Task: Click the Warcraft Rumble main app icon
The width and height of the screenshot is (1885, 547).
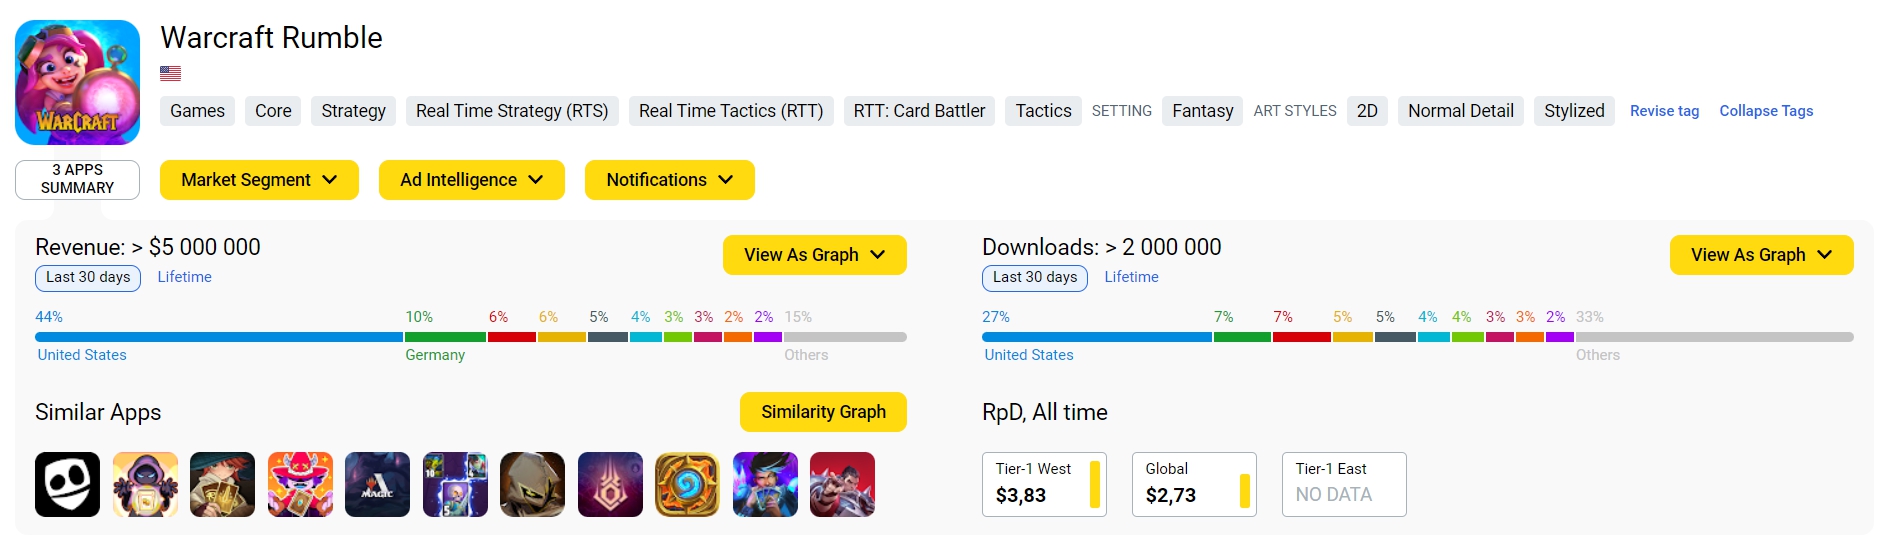Action: (77, 82)
